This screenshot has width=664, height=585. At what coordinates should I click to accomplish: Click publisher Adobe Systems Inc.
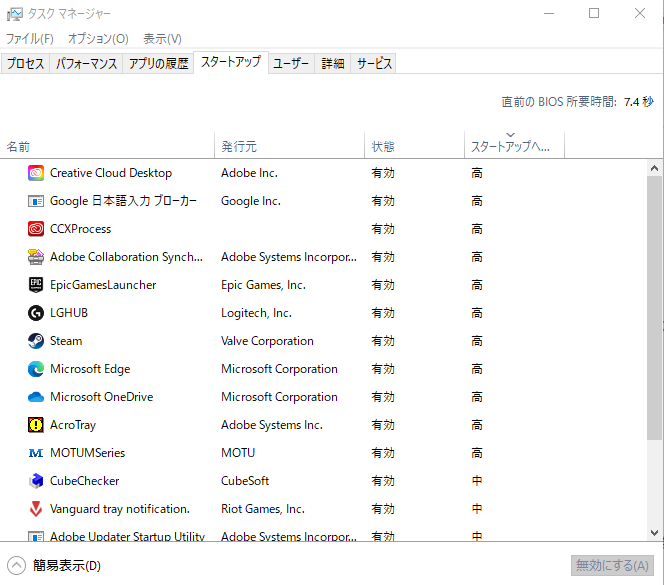(x=272, y=425)
